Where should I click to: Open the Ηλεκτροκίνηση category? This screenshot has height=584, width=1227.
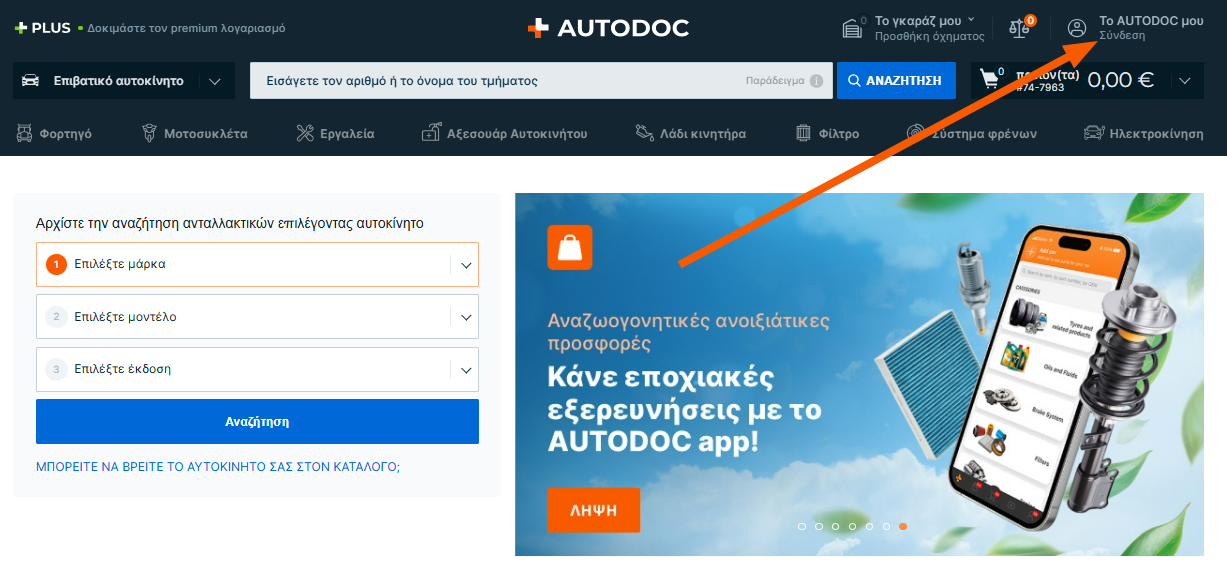coord(1144,133)
